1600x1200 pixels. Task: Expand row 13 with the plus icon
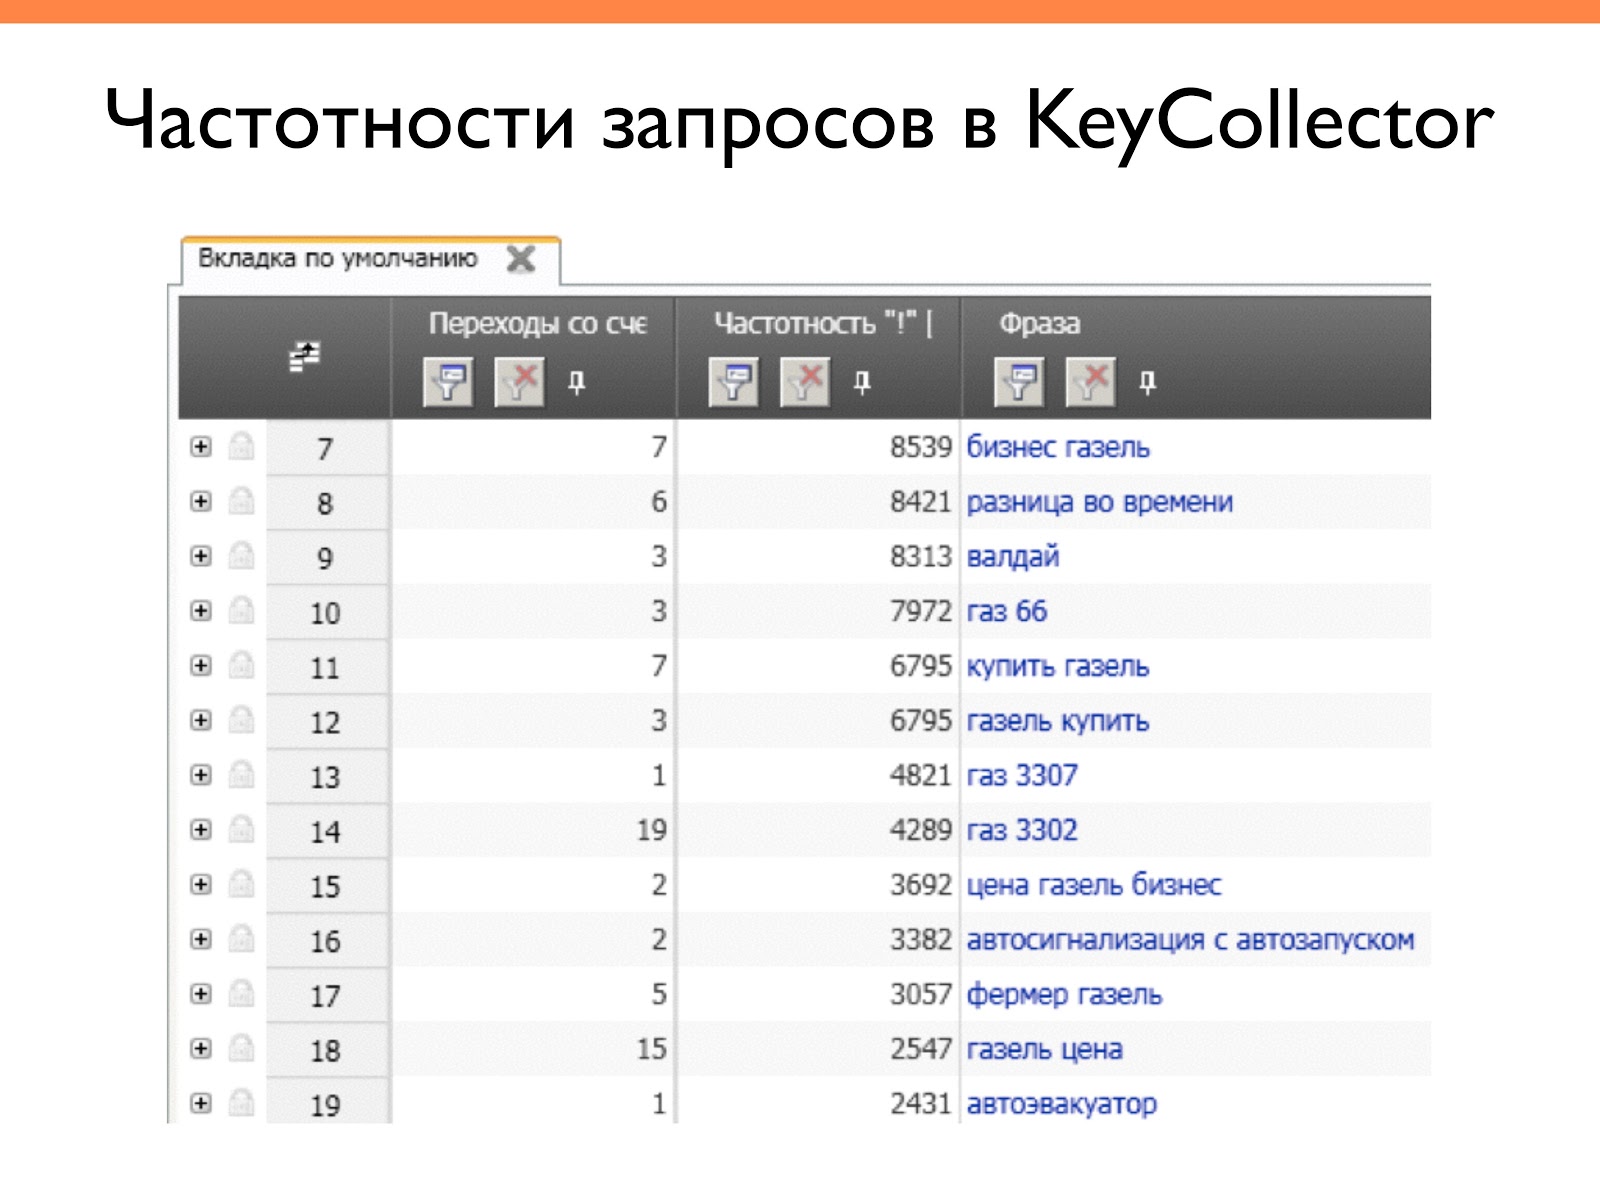(201, 775)
